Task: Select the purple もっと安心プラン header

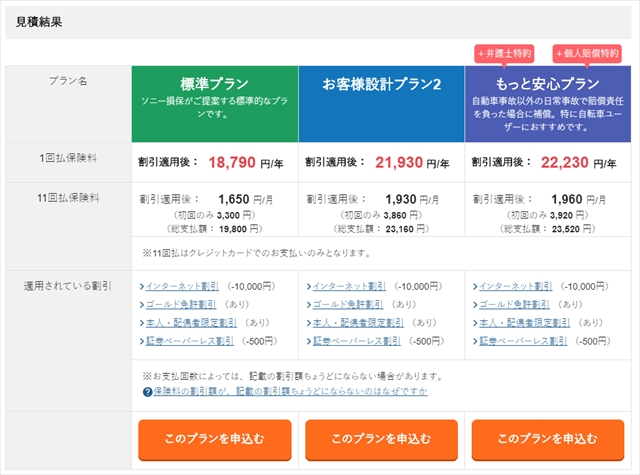Action: pyautogui.click(x=548, y=103)
